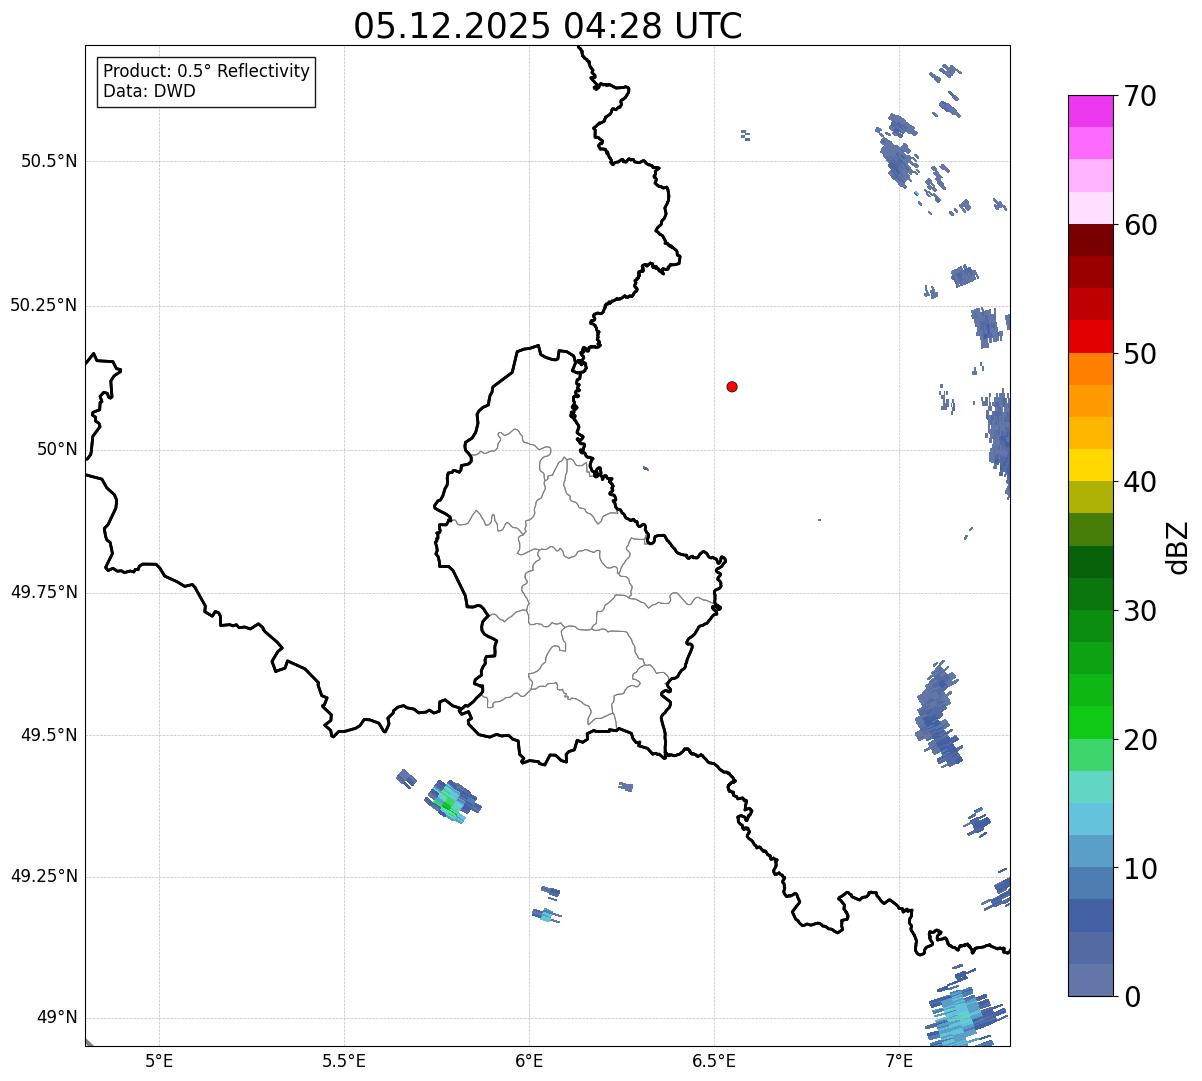Click the green-core radar echo southwest of Luxembourg
Image resolution: width=1202 pixels, height=1081 pixels.
coord(449,801)
